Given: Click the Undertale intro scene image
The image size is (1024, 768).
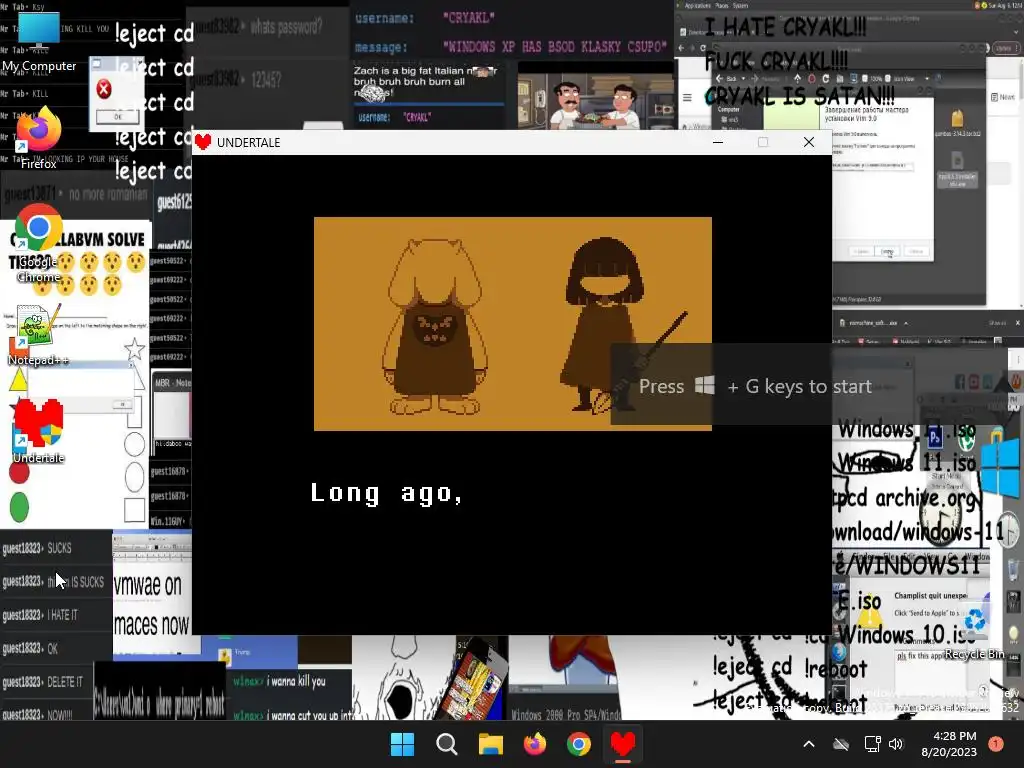Looking at the screenshot, I should point(513,324).
